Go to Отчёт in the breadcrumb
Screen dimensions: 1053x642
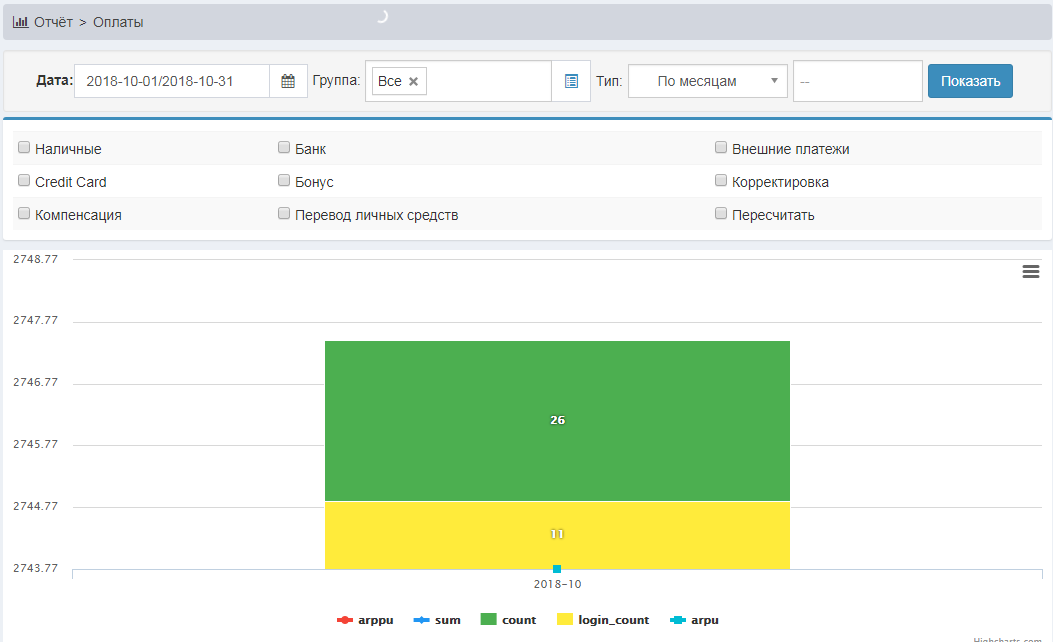[x=53, y=22]
